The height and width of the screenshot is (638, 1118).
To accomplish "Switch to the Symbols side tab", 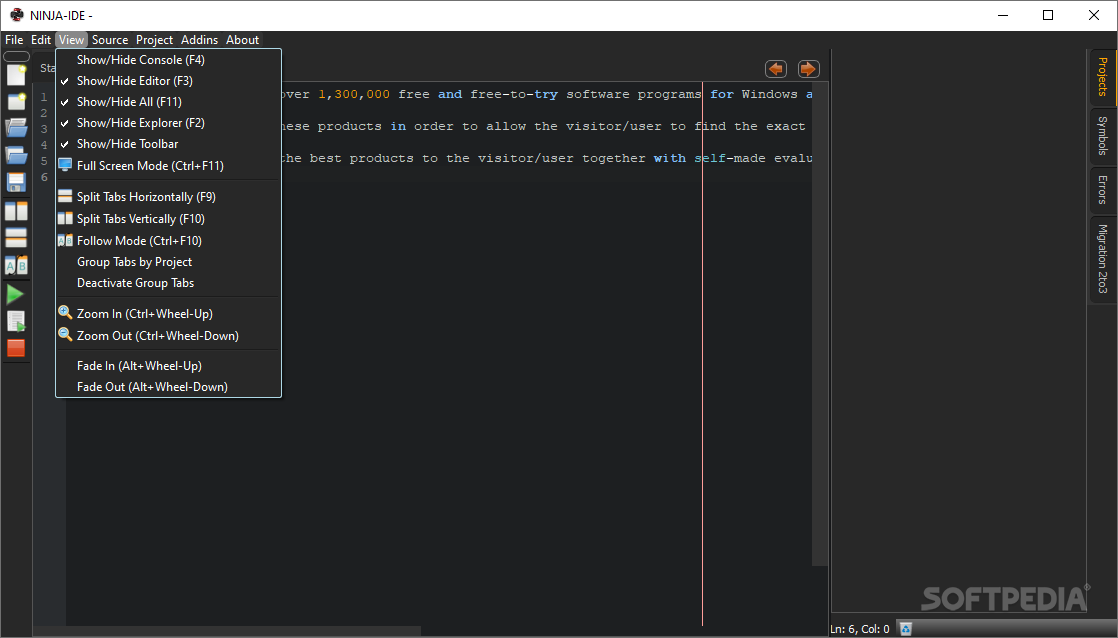I will tap(1102, 135).
